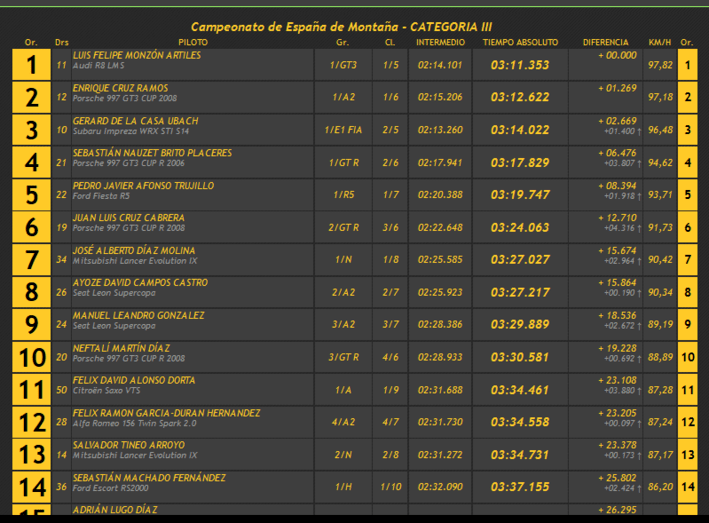Click the DIFERENCIA column header
This screenshot has width=709, height=523.
[605, 43]
